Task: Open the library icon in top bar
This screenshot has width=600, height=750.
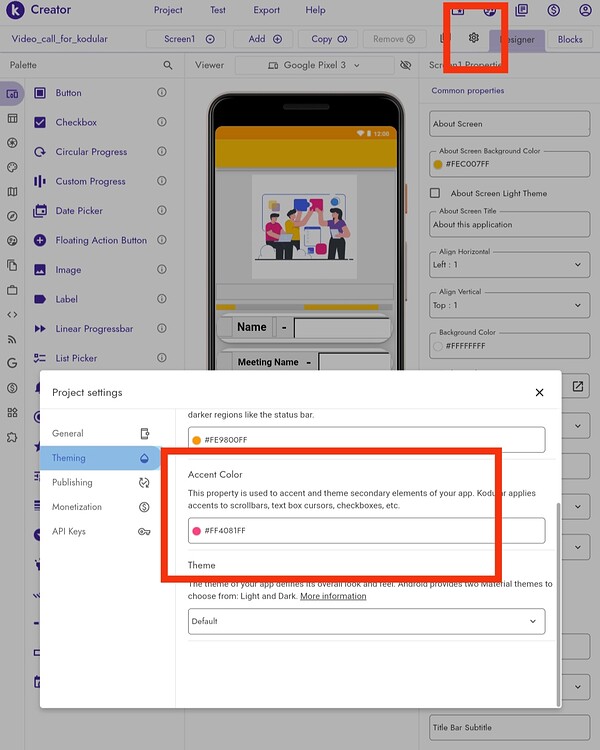Action: pos(521,10)
